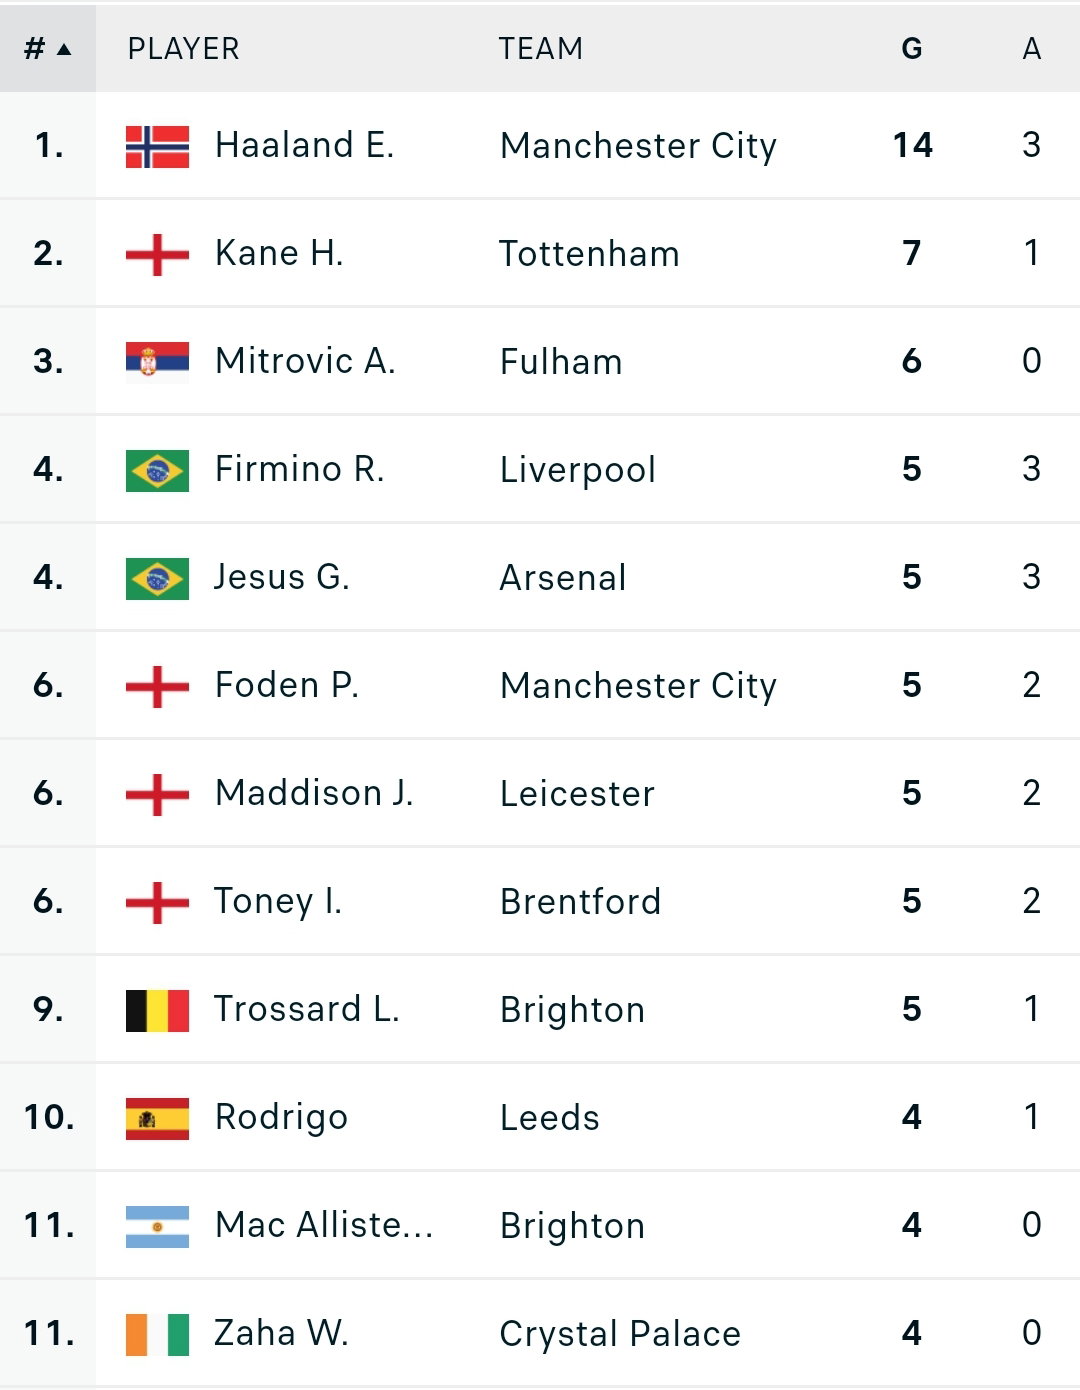The width and height of the screenshot is (1080, 1390).
Task: Click the England flag beside Kane H.
Action: [157, 254]
